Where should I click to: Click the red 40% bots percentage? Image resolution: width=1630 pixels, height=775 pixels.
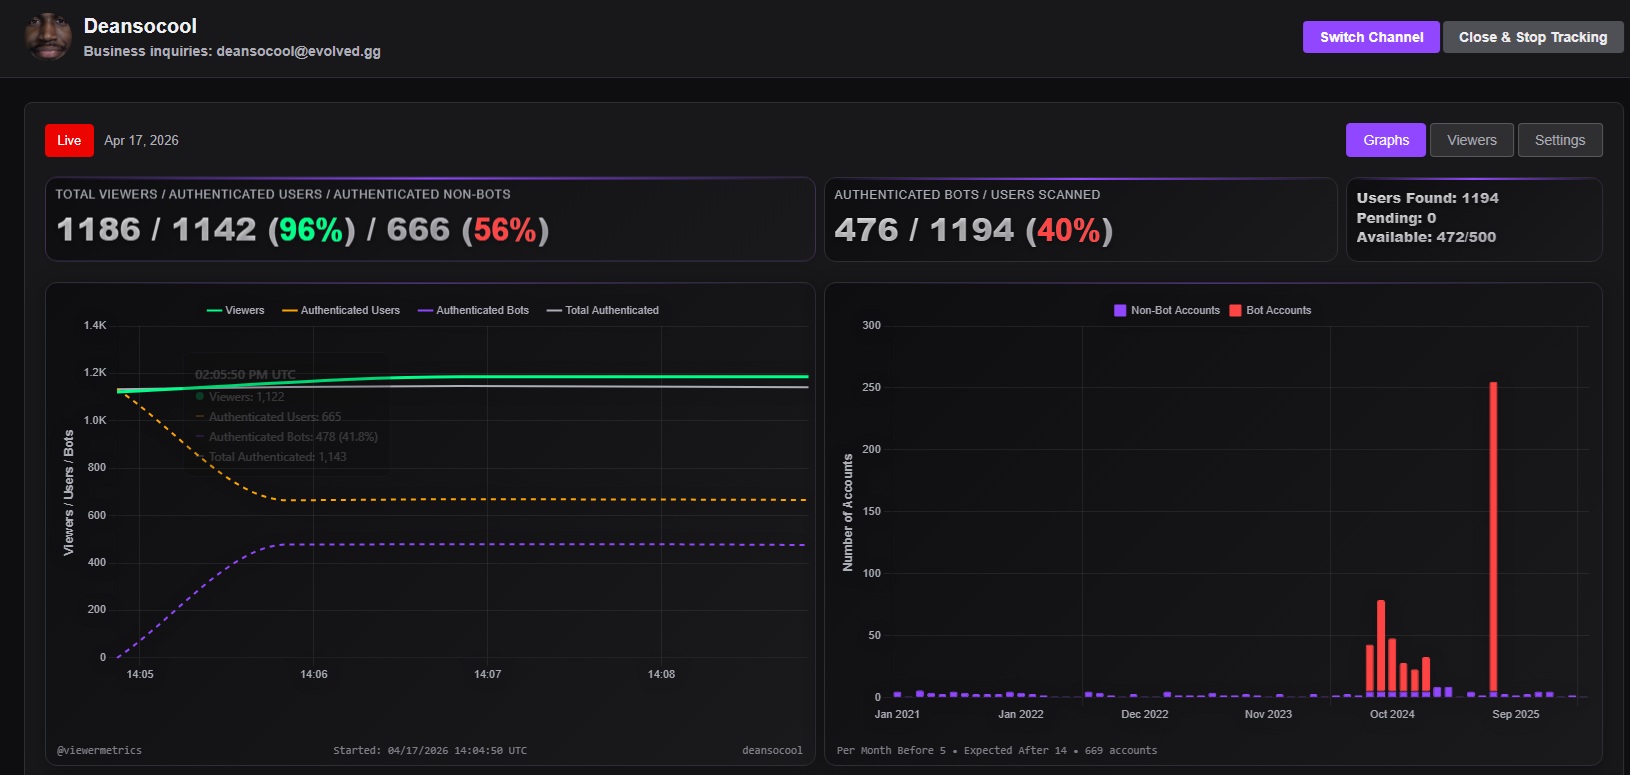point(1069,230)
